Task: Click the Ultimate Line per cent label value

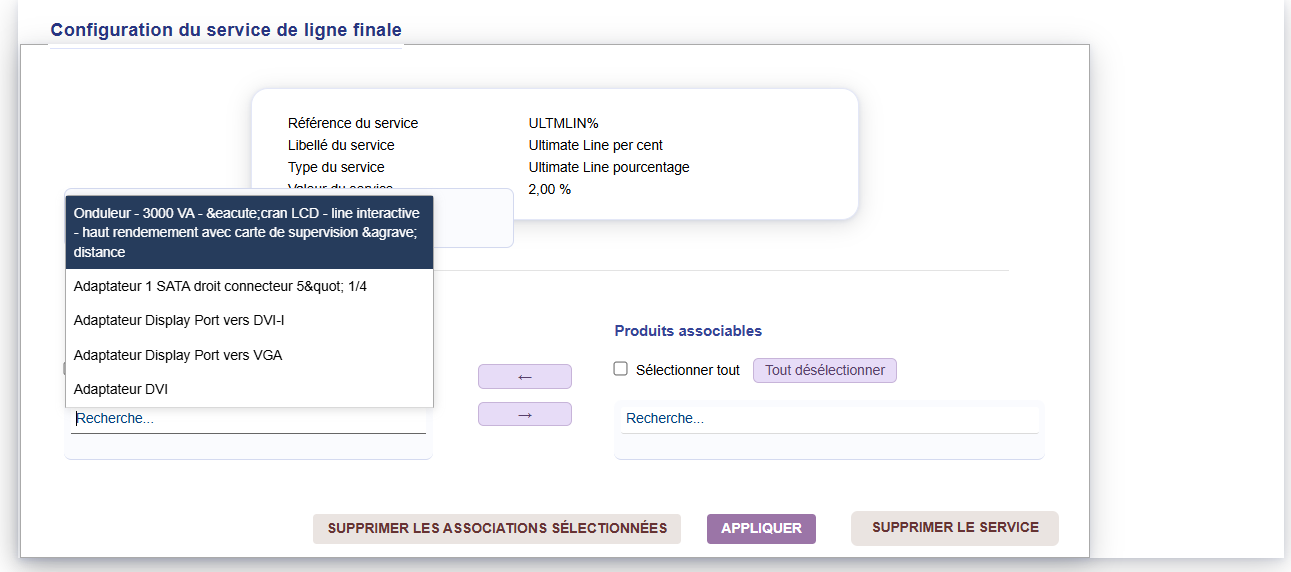Action: click(596, 145)
